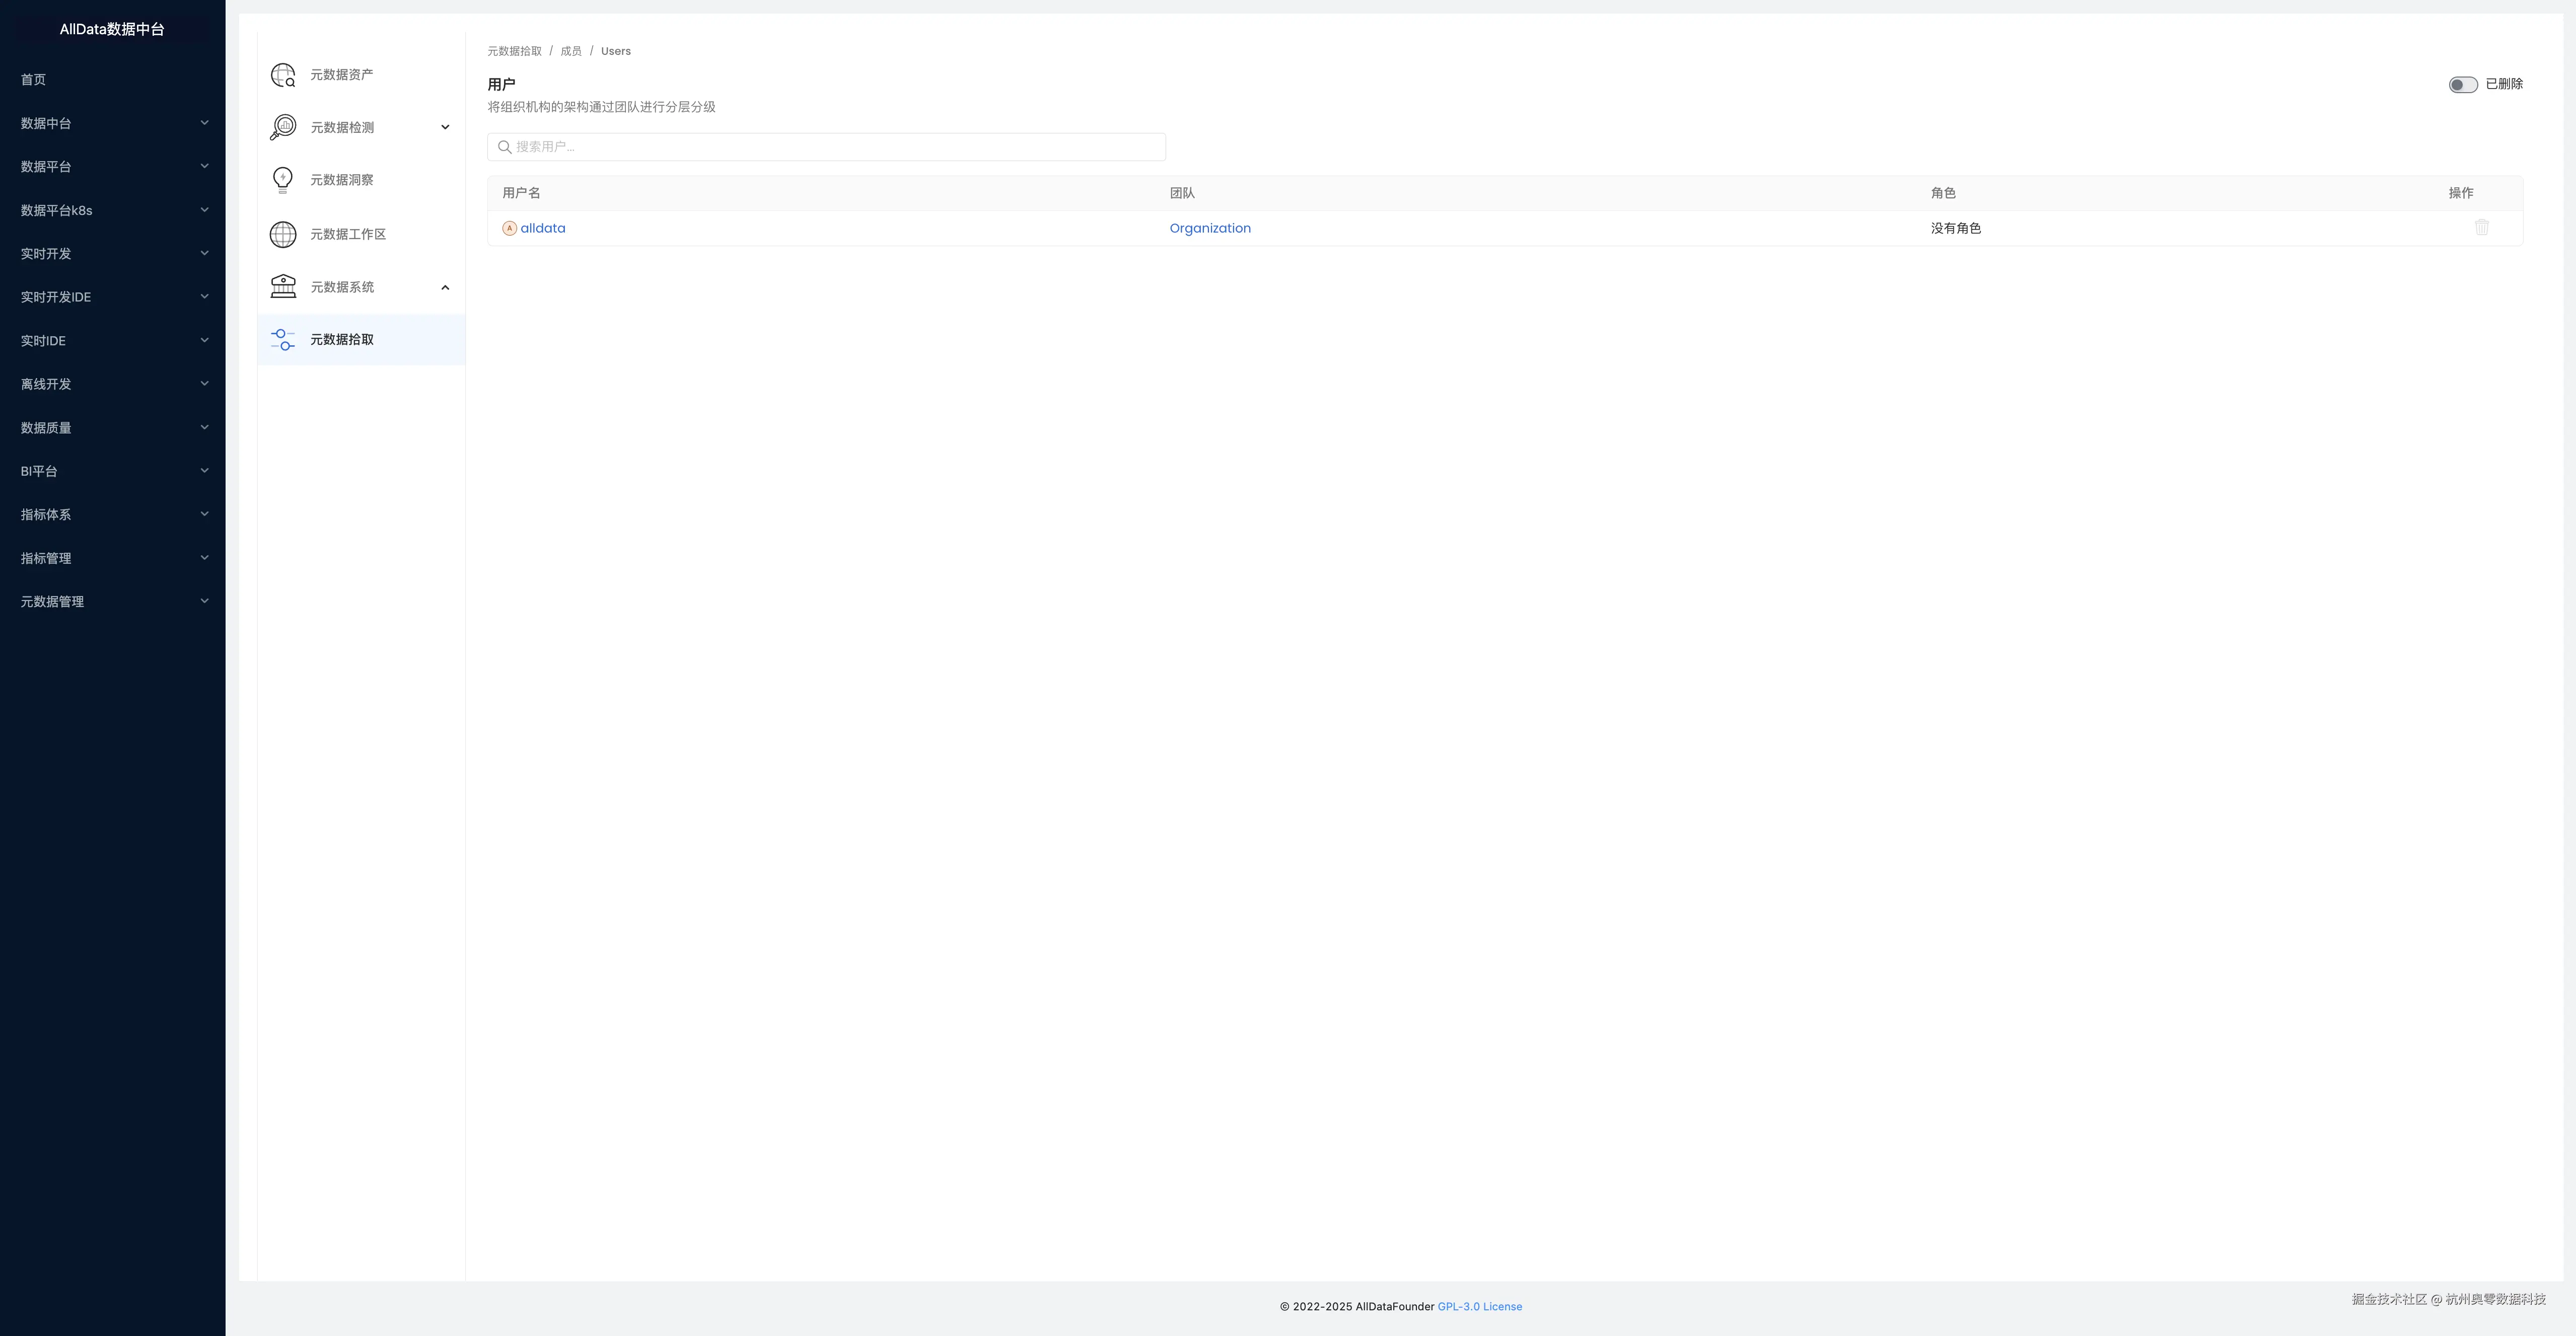Click the 元数据拾取 sliders icon
This screenshot has width=2576, height=1336.
[283, 340]
